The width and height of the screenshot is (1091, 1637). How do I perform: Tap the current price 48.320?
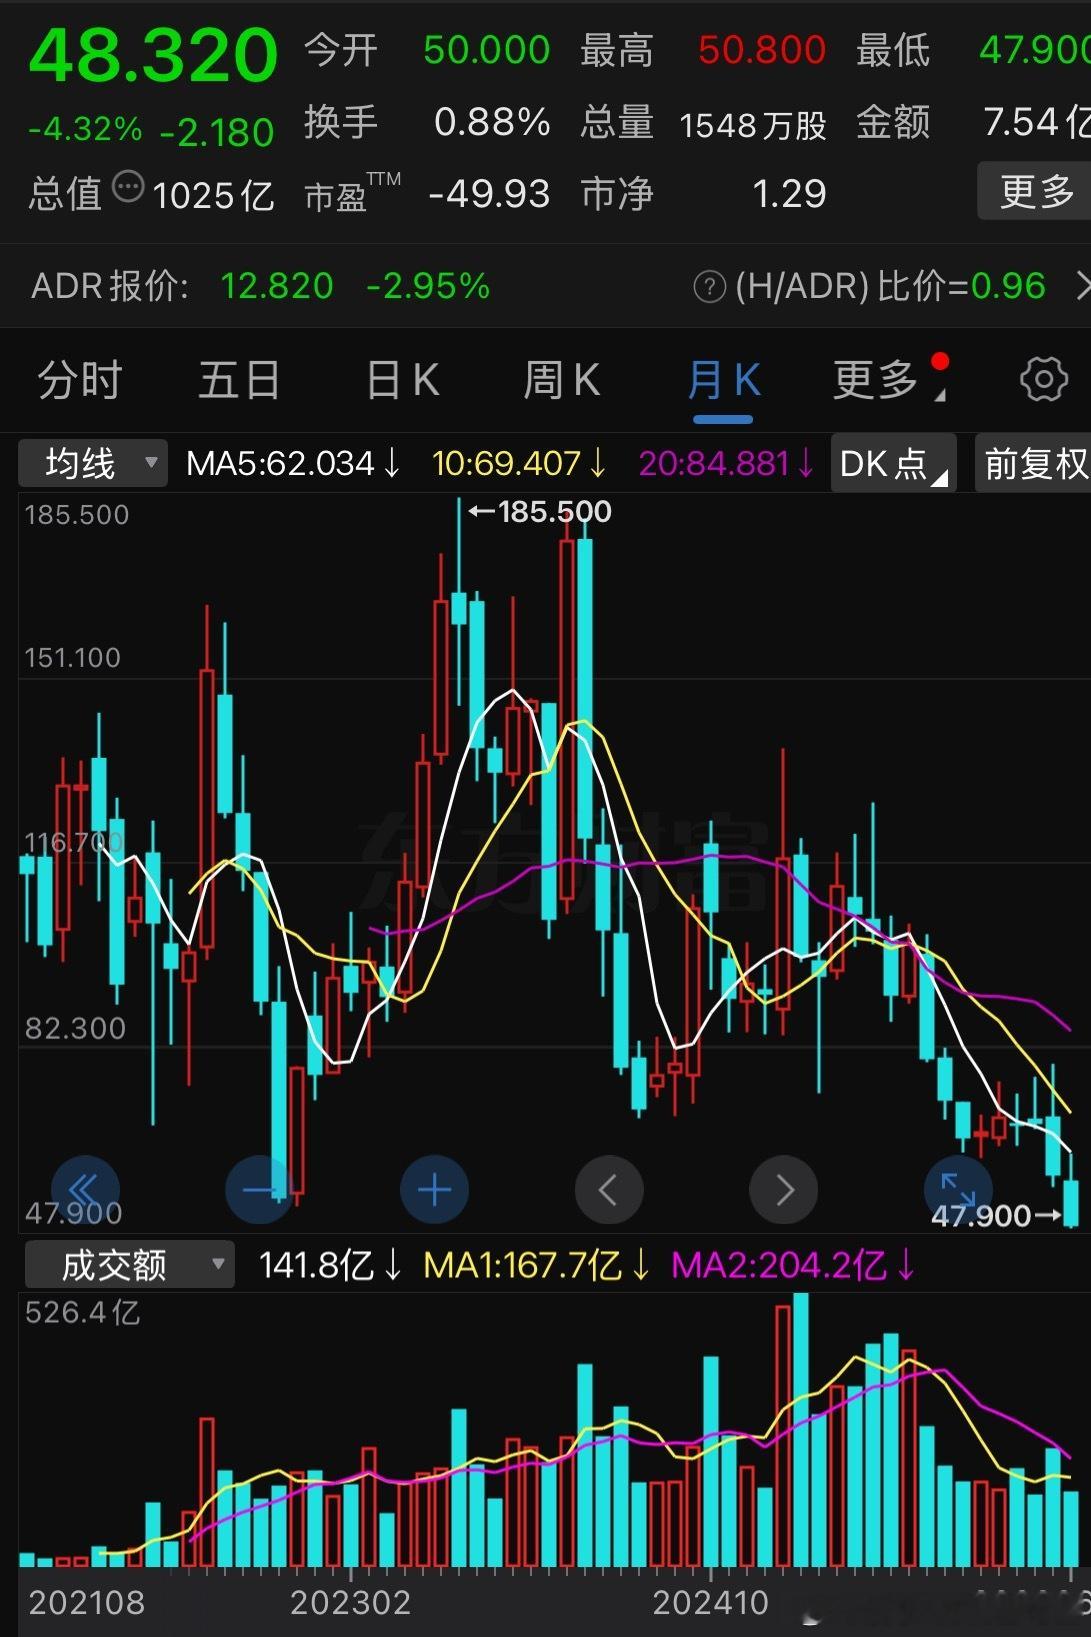(153, 54)
